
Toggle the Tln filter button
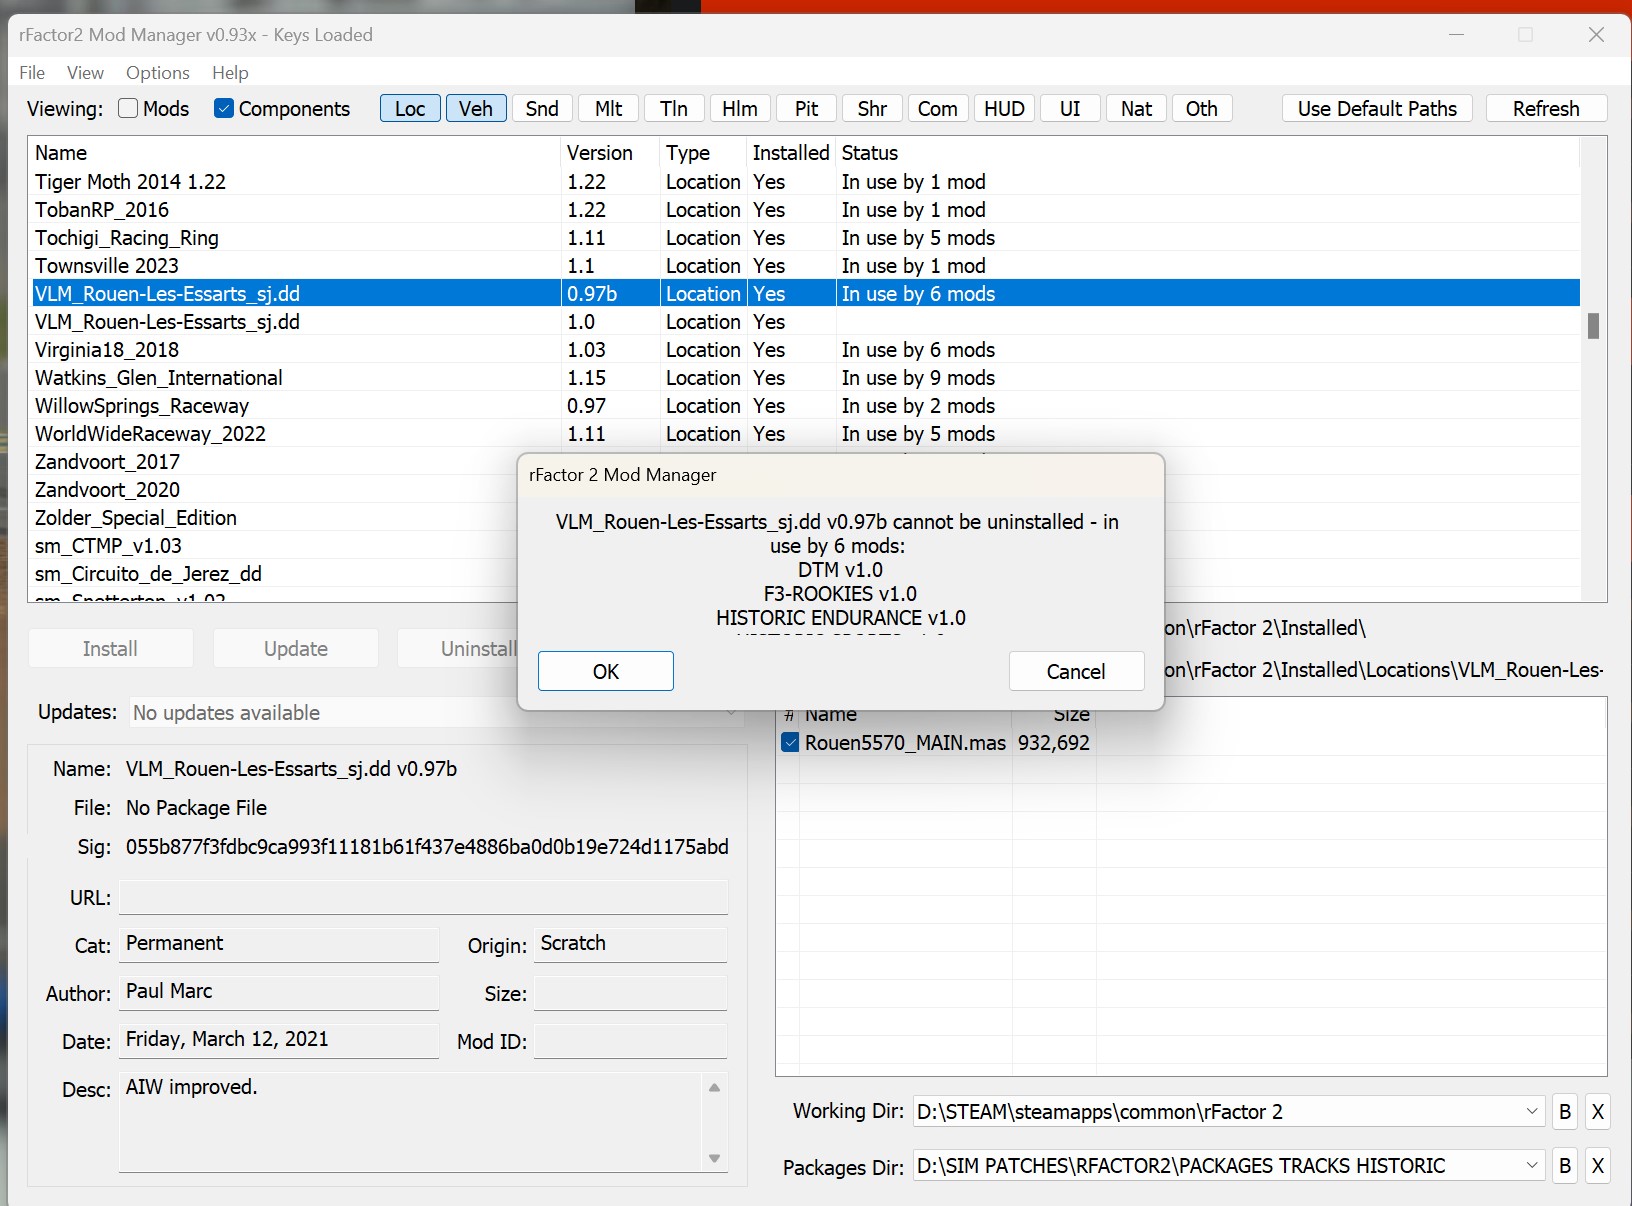point(674,108)
